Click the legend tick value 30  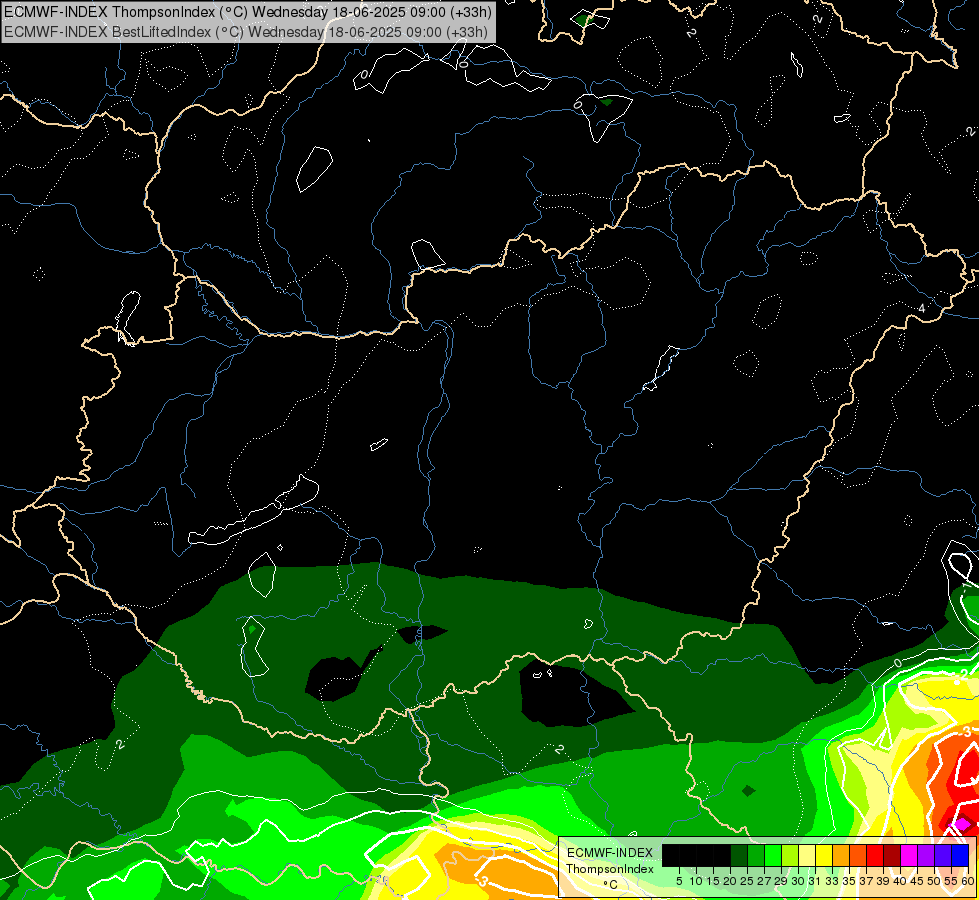tap(798, 881)
